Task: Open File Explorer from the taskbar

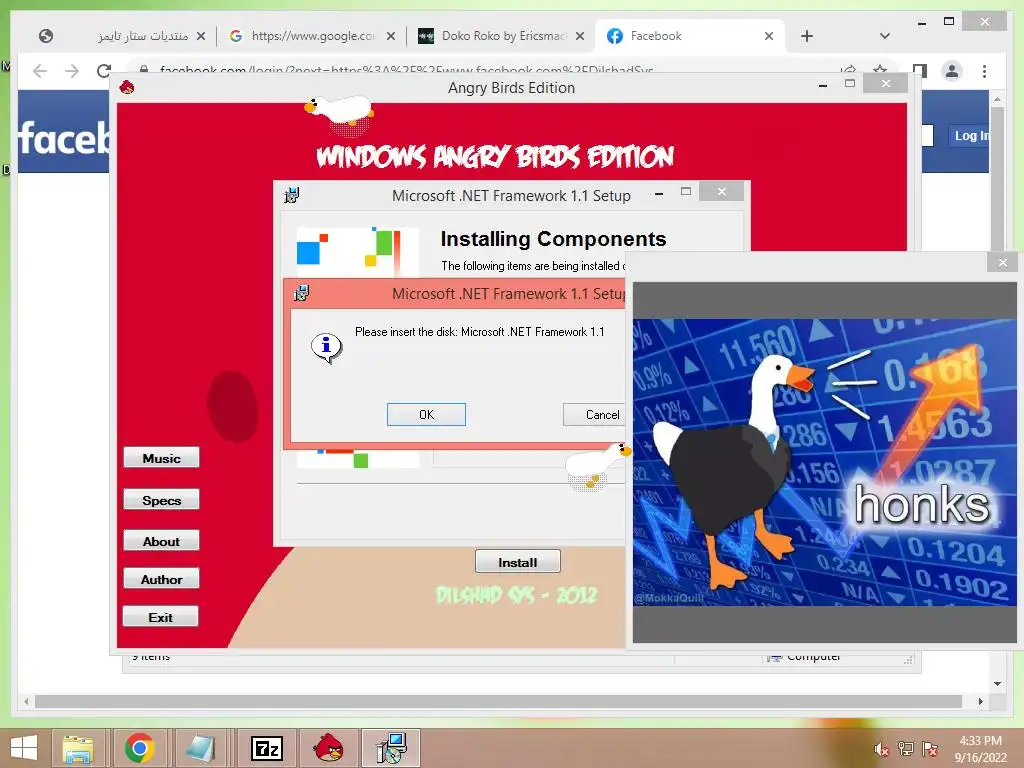Action: pos(77,748)
